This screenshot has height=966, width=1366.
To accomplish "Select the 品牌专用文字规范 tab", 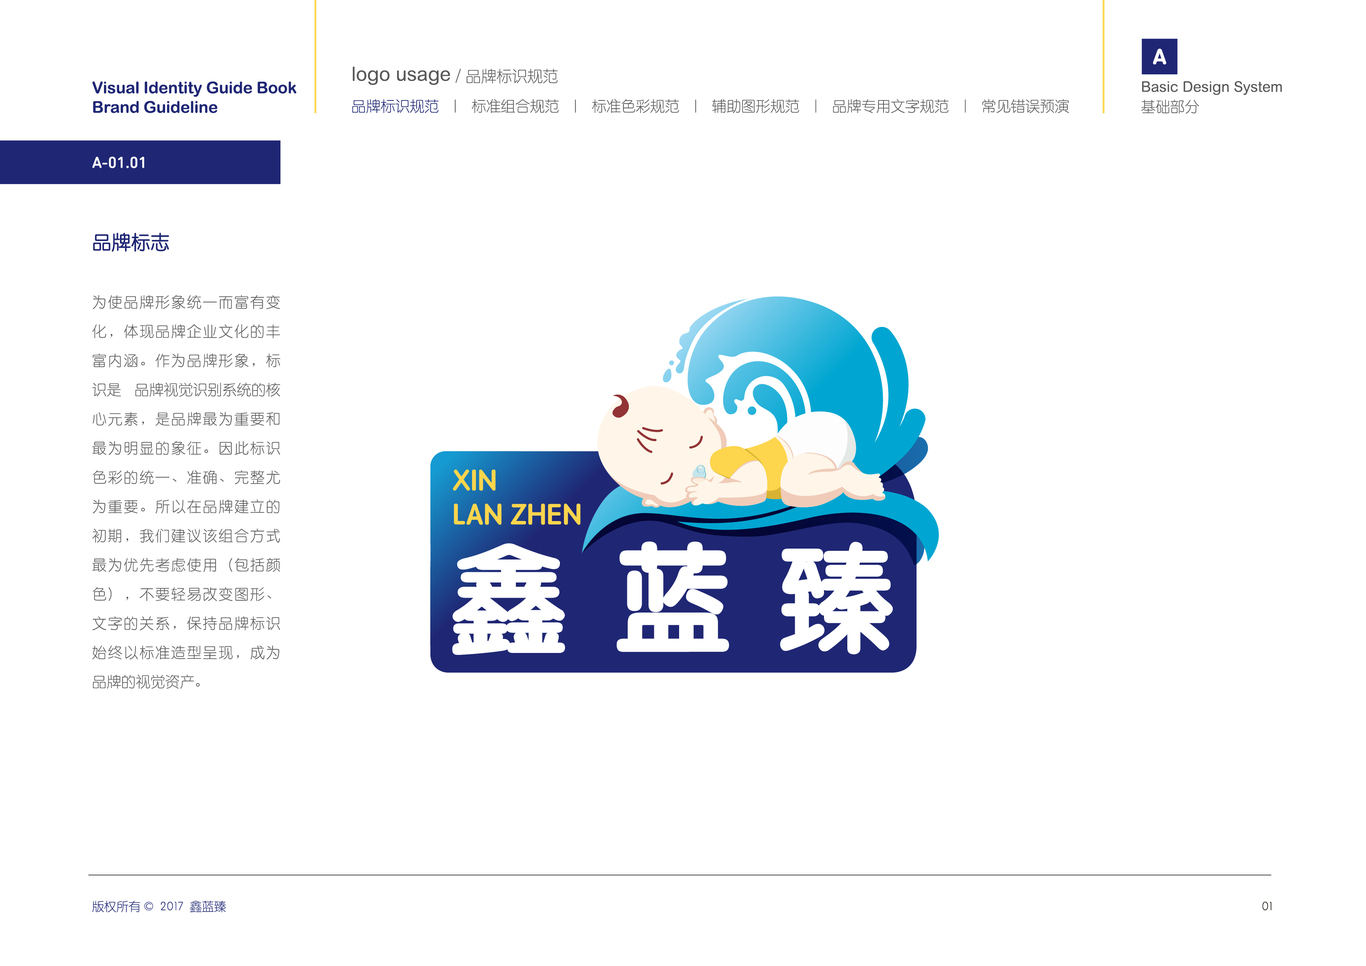I will 890,106.
